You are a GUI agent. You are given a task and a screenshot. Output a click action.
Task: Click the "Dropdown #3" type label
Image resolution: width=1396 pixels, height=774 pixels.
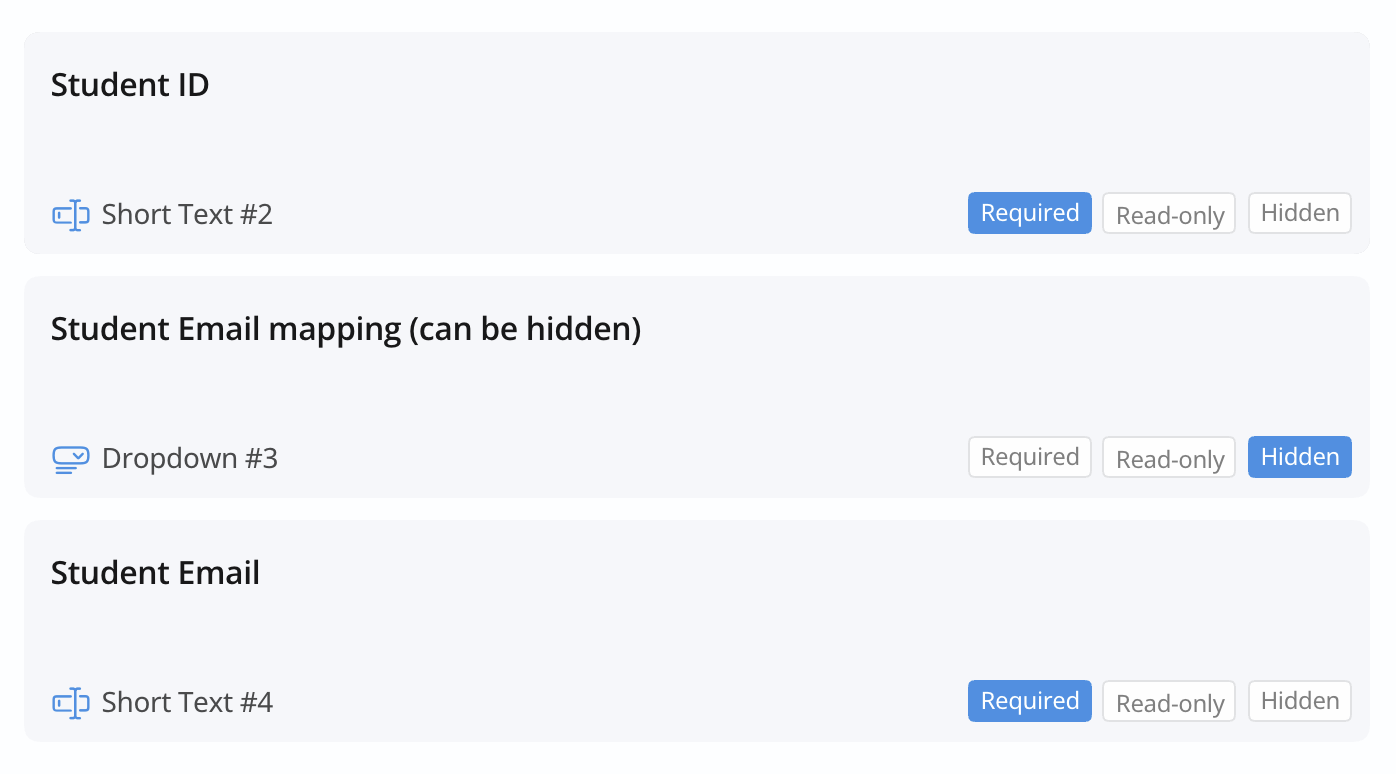190,459
